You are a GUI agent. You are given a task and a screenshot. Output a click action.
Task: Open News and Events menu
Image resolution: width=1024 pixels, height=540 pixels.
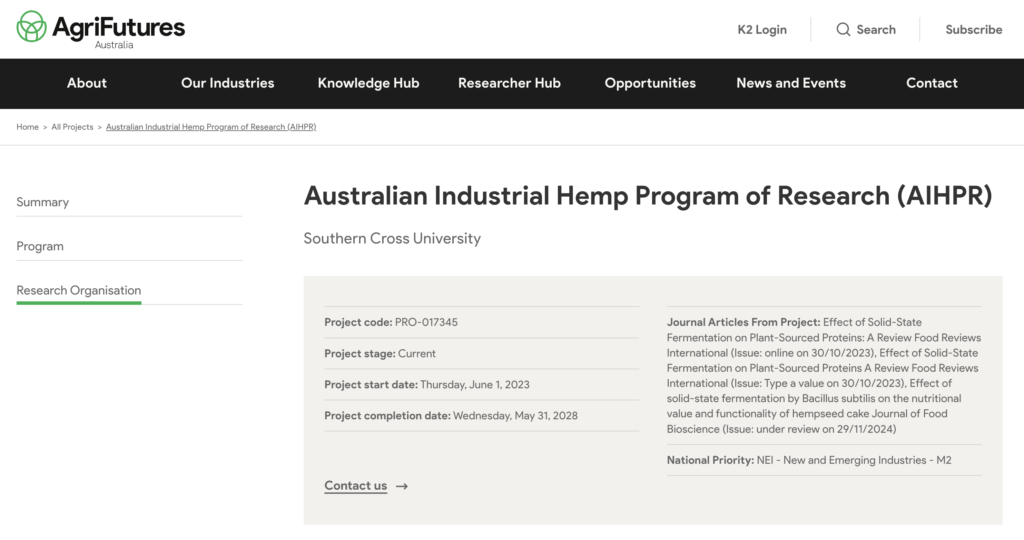[x=791, y=83]
